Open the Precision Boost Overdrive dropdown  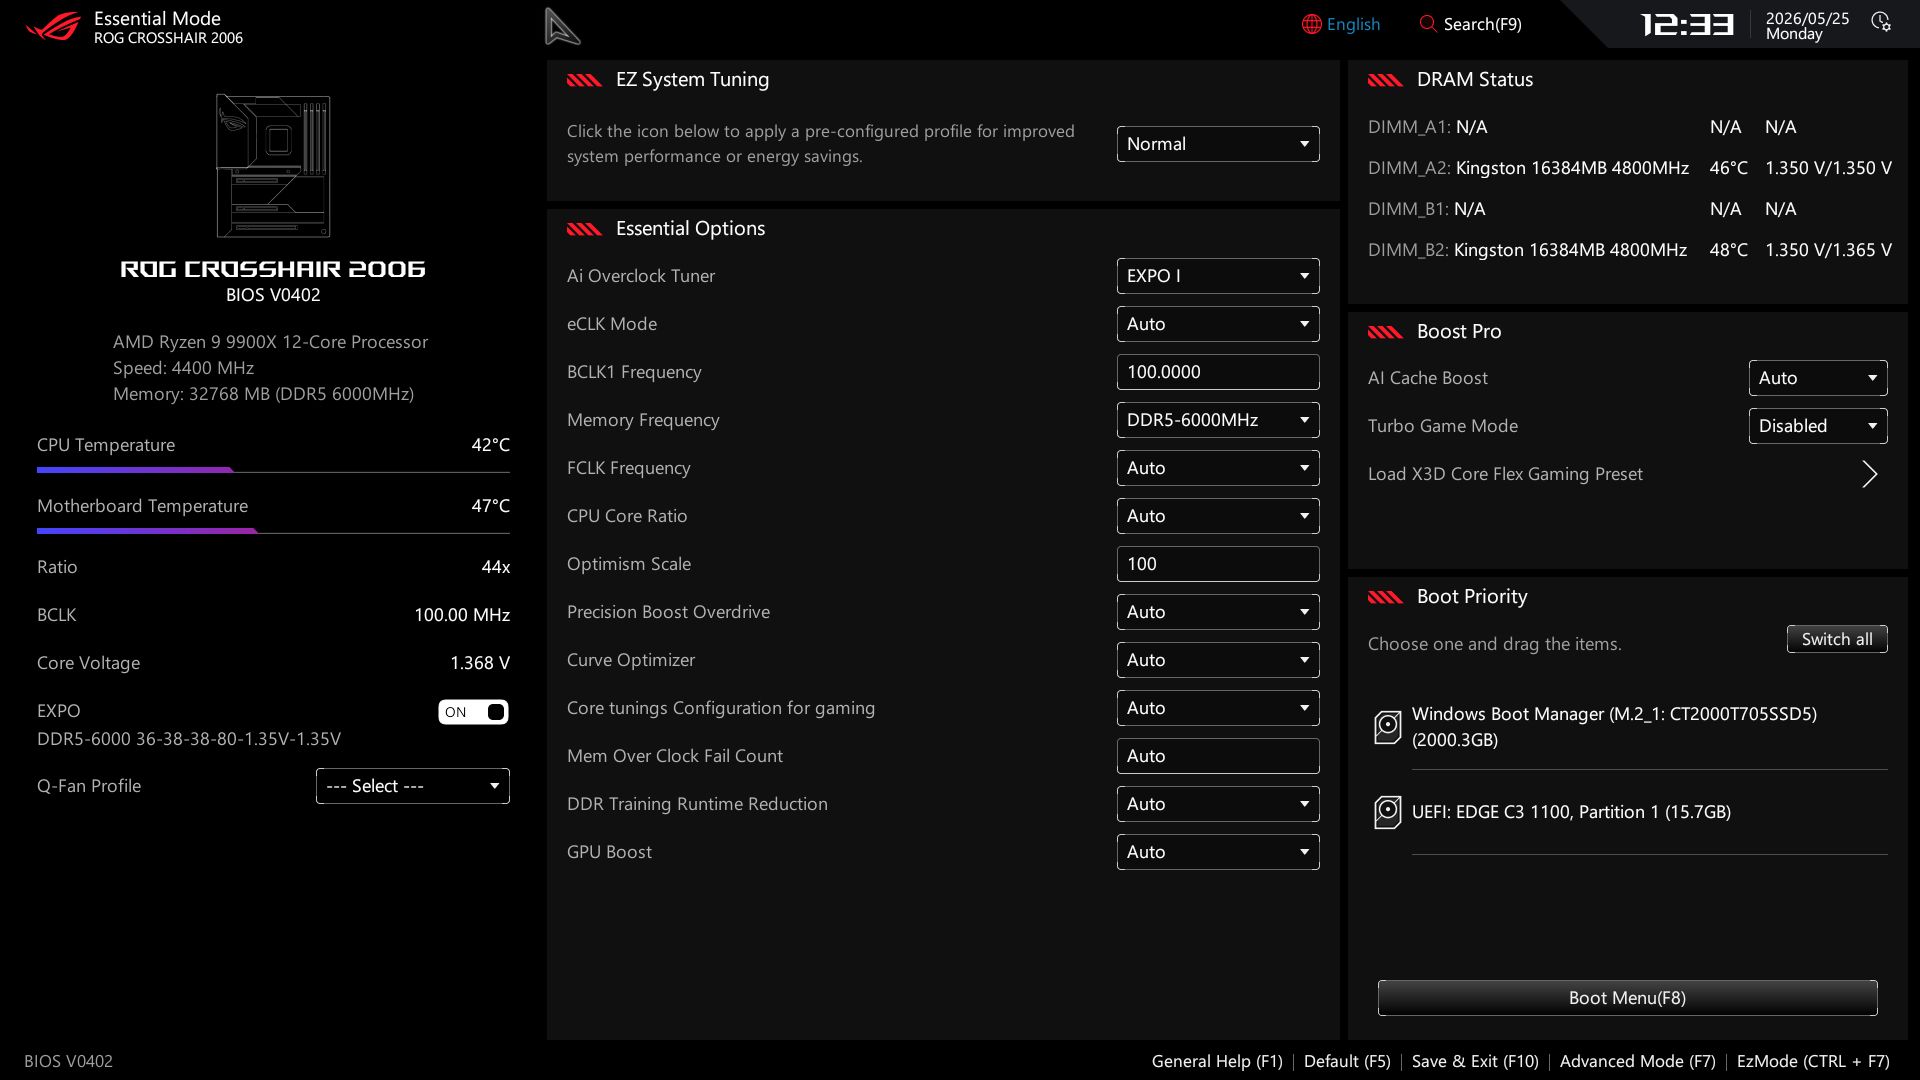(1218, 612)
